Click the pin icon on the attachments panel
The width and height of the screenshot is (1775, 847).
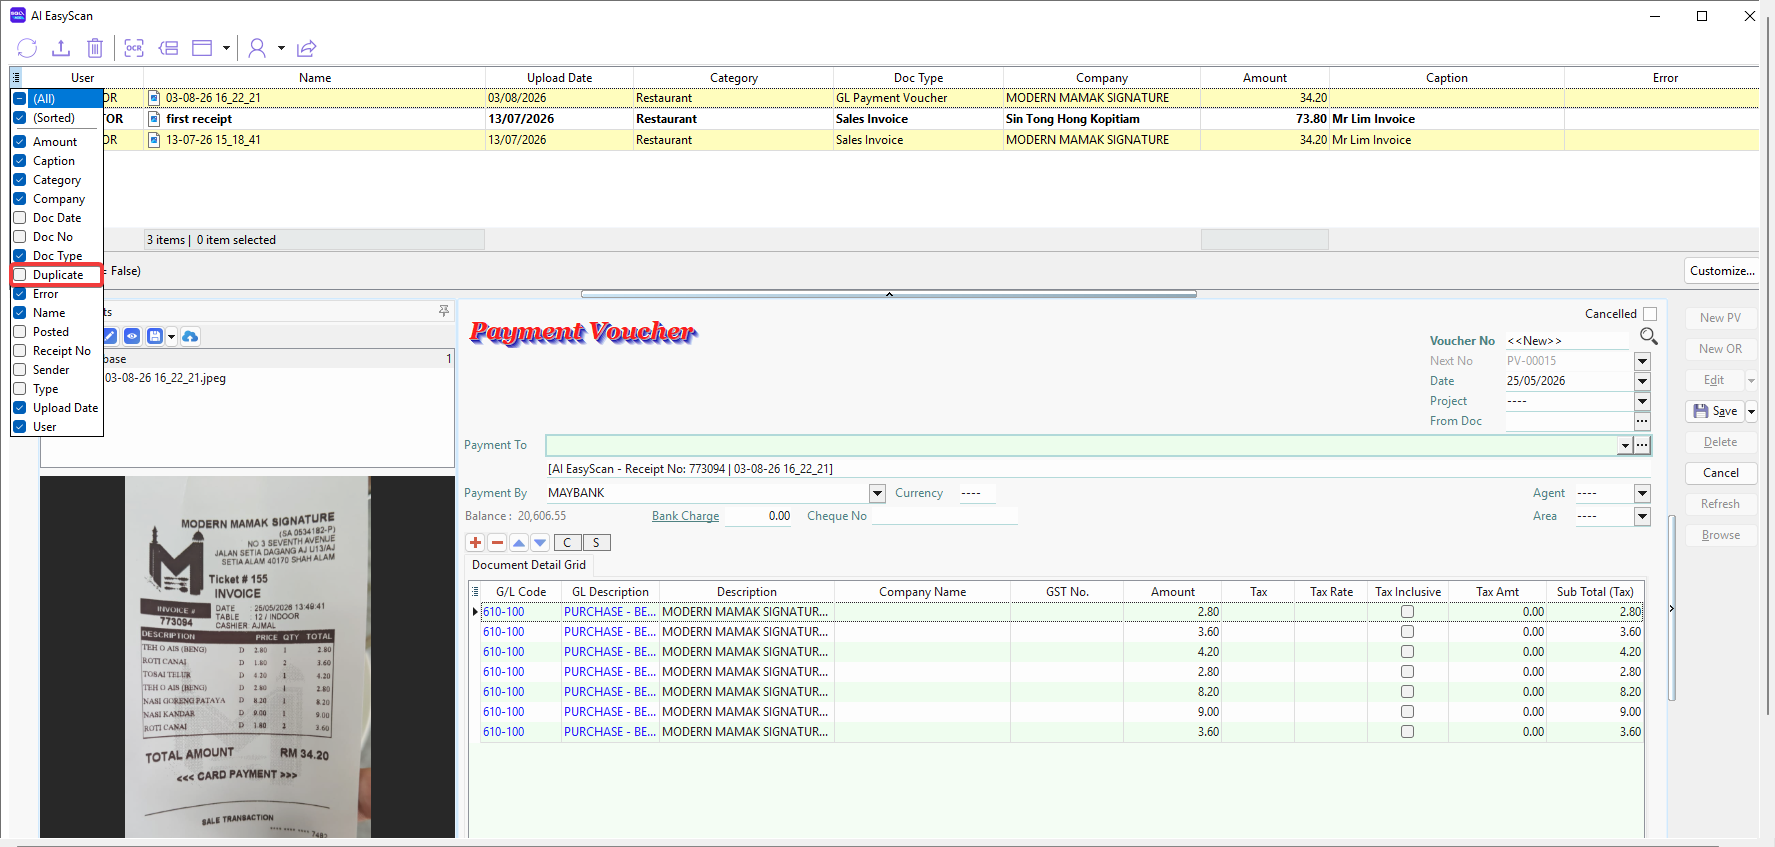tap(444, 312)
